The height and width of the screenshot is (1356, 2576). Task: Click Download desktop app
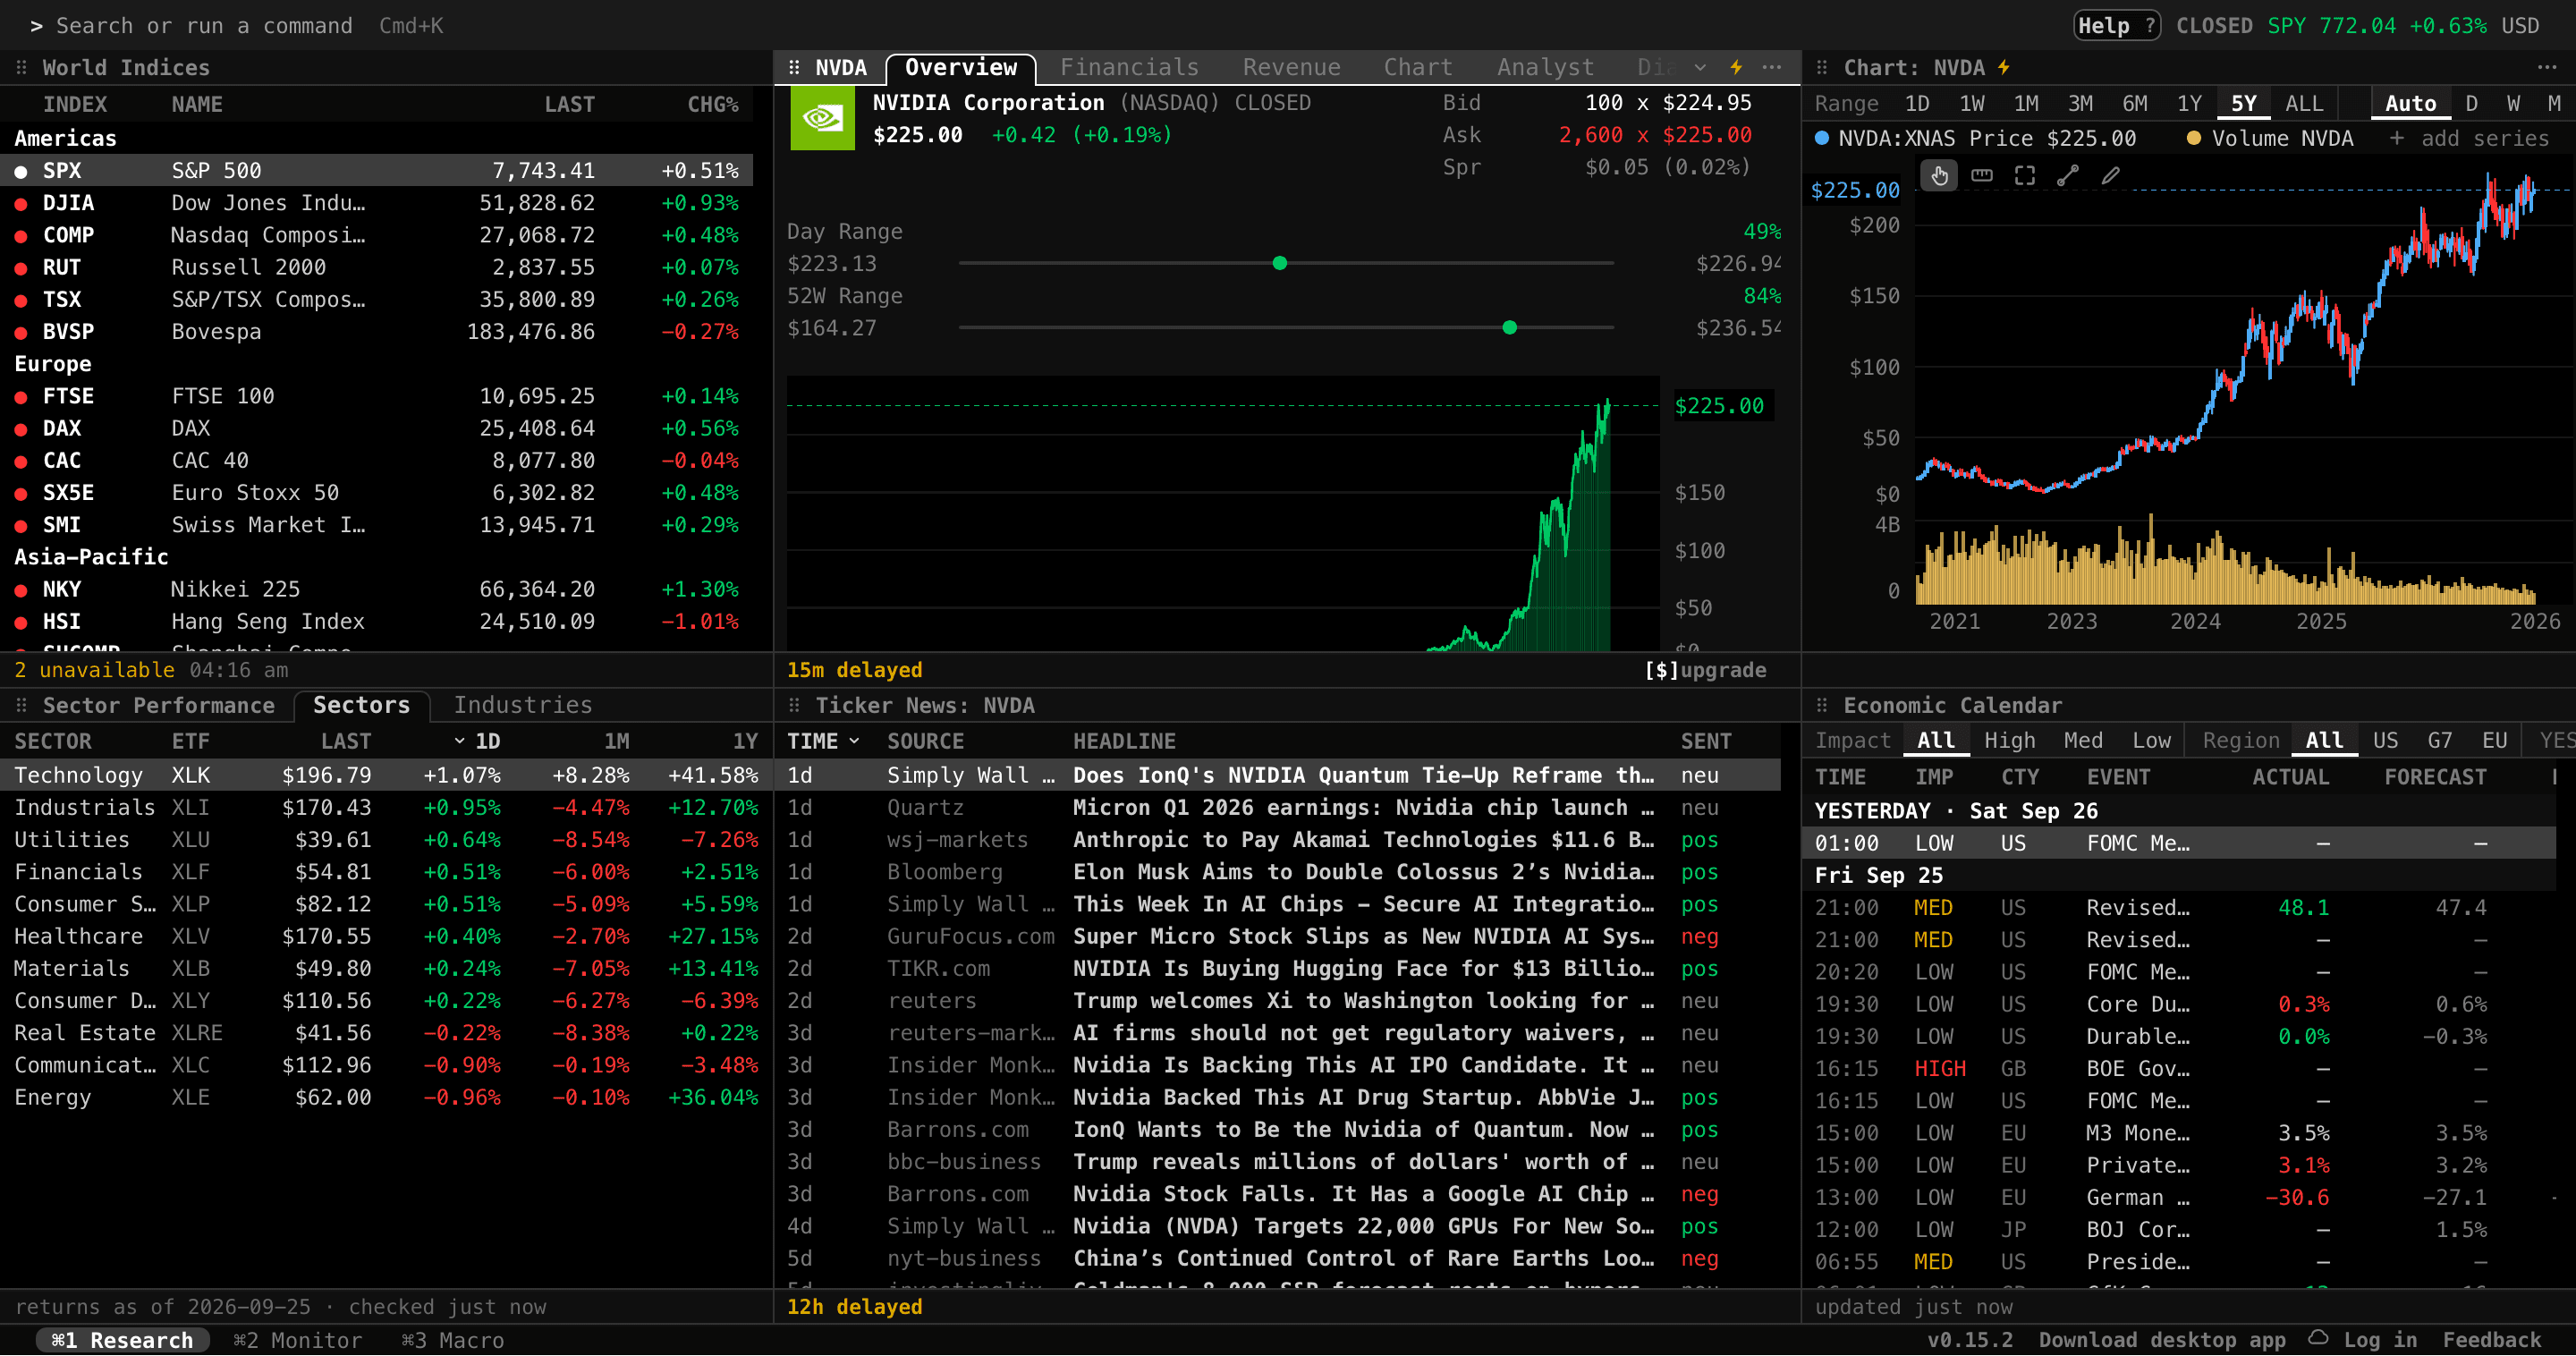pos(2162,1340)
